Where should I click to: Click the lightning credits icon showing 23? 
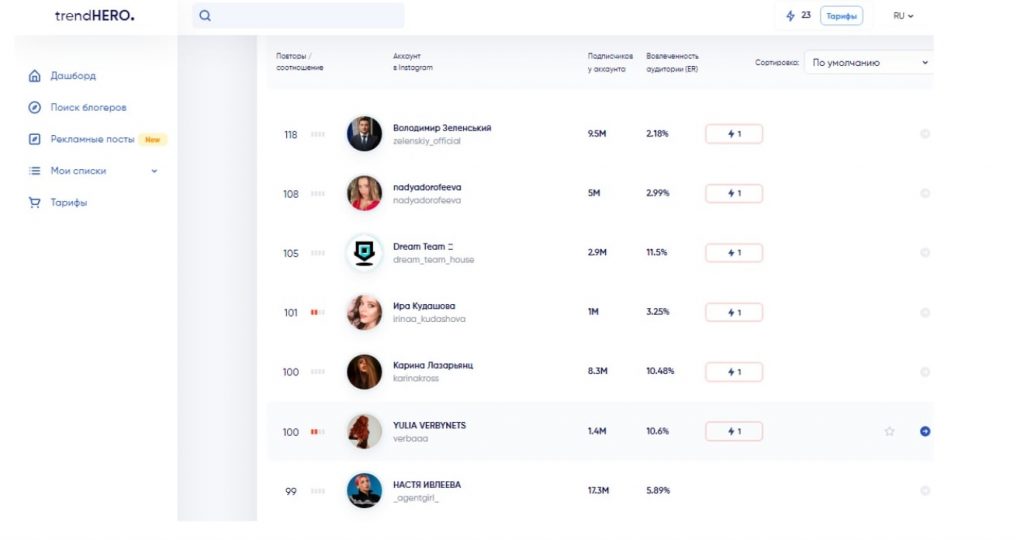pos(790,16)
